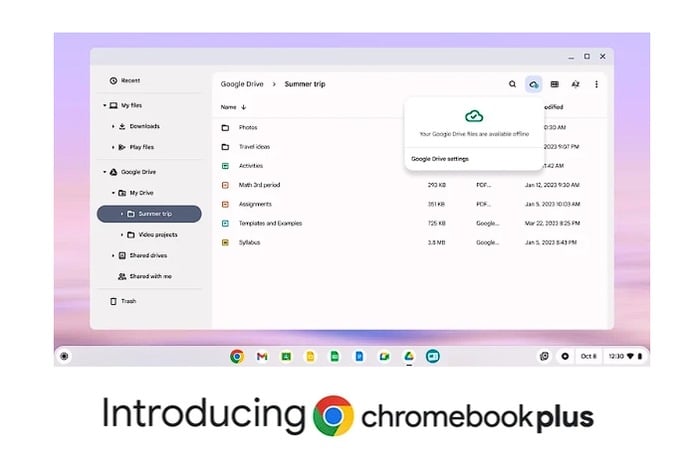Expand the Video projects tree arrow
This screenshot has height=468, width=700.
(x=121, y=234)
